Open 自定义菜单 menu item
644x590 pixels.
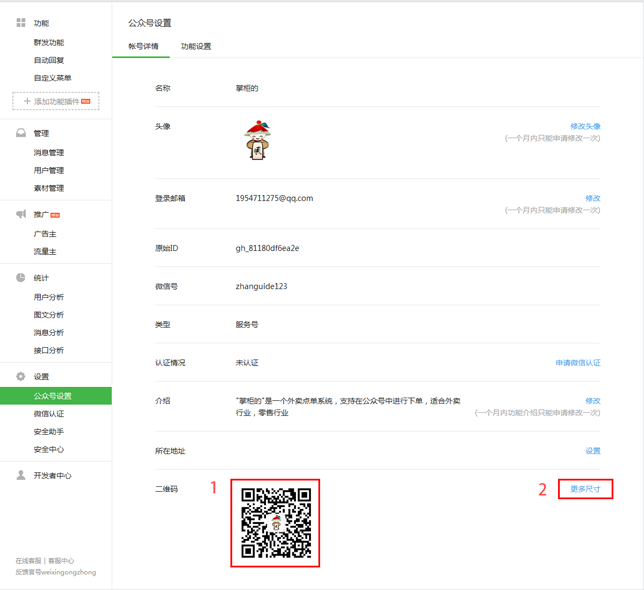(x=52, y=78)
